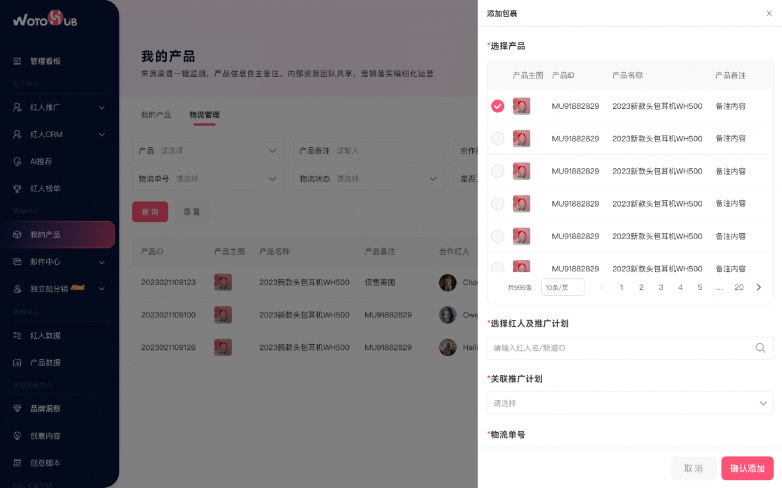Click the 红人推广 person icon

coord(17,107)
